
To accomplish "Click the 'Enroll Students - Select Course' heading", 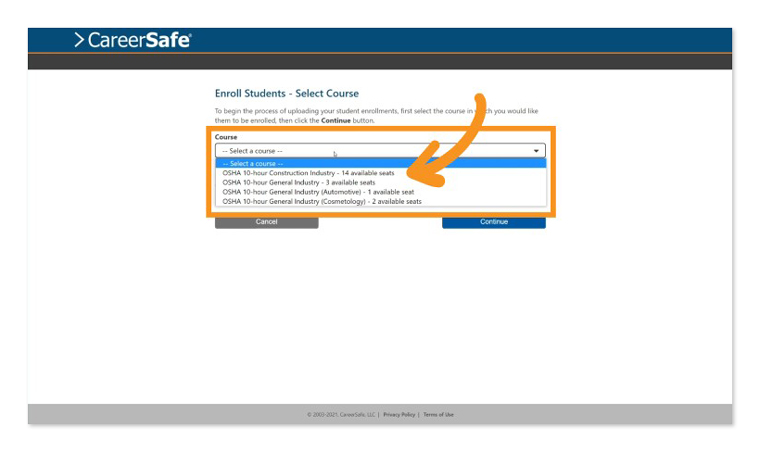I will coord(287,94).
